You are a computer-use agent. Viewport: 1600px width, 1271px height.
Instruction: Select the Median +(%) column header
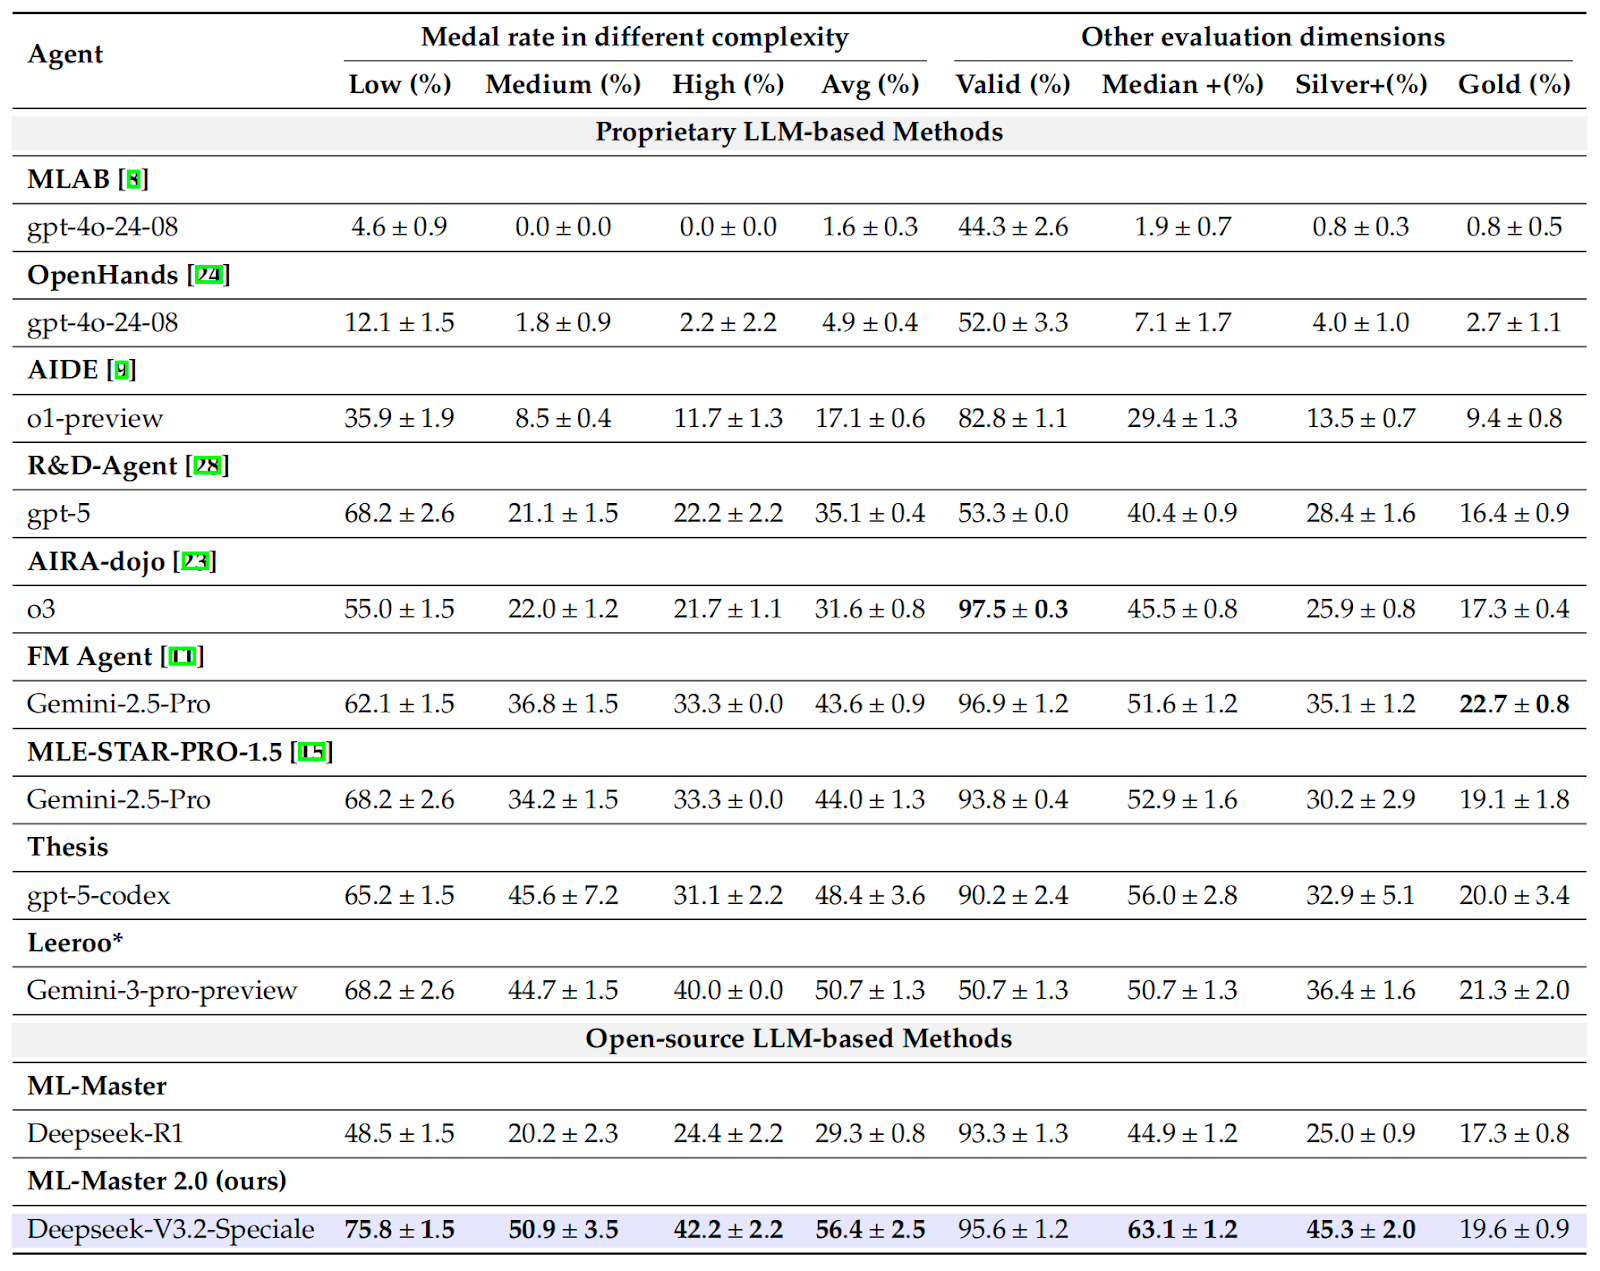pyautogui.click(x=1182, y=85)
